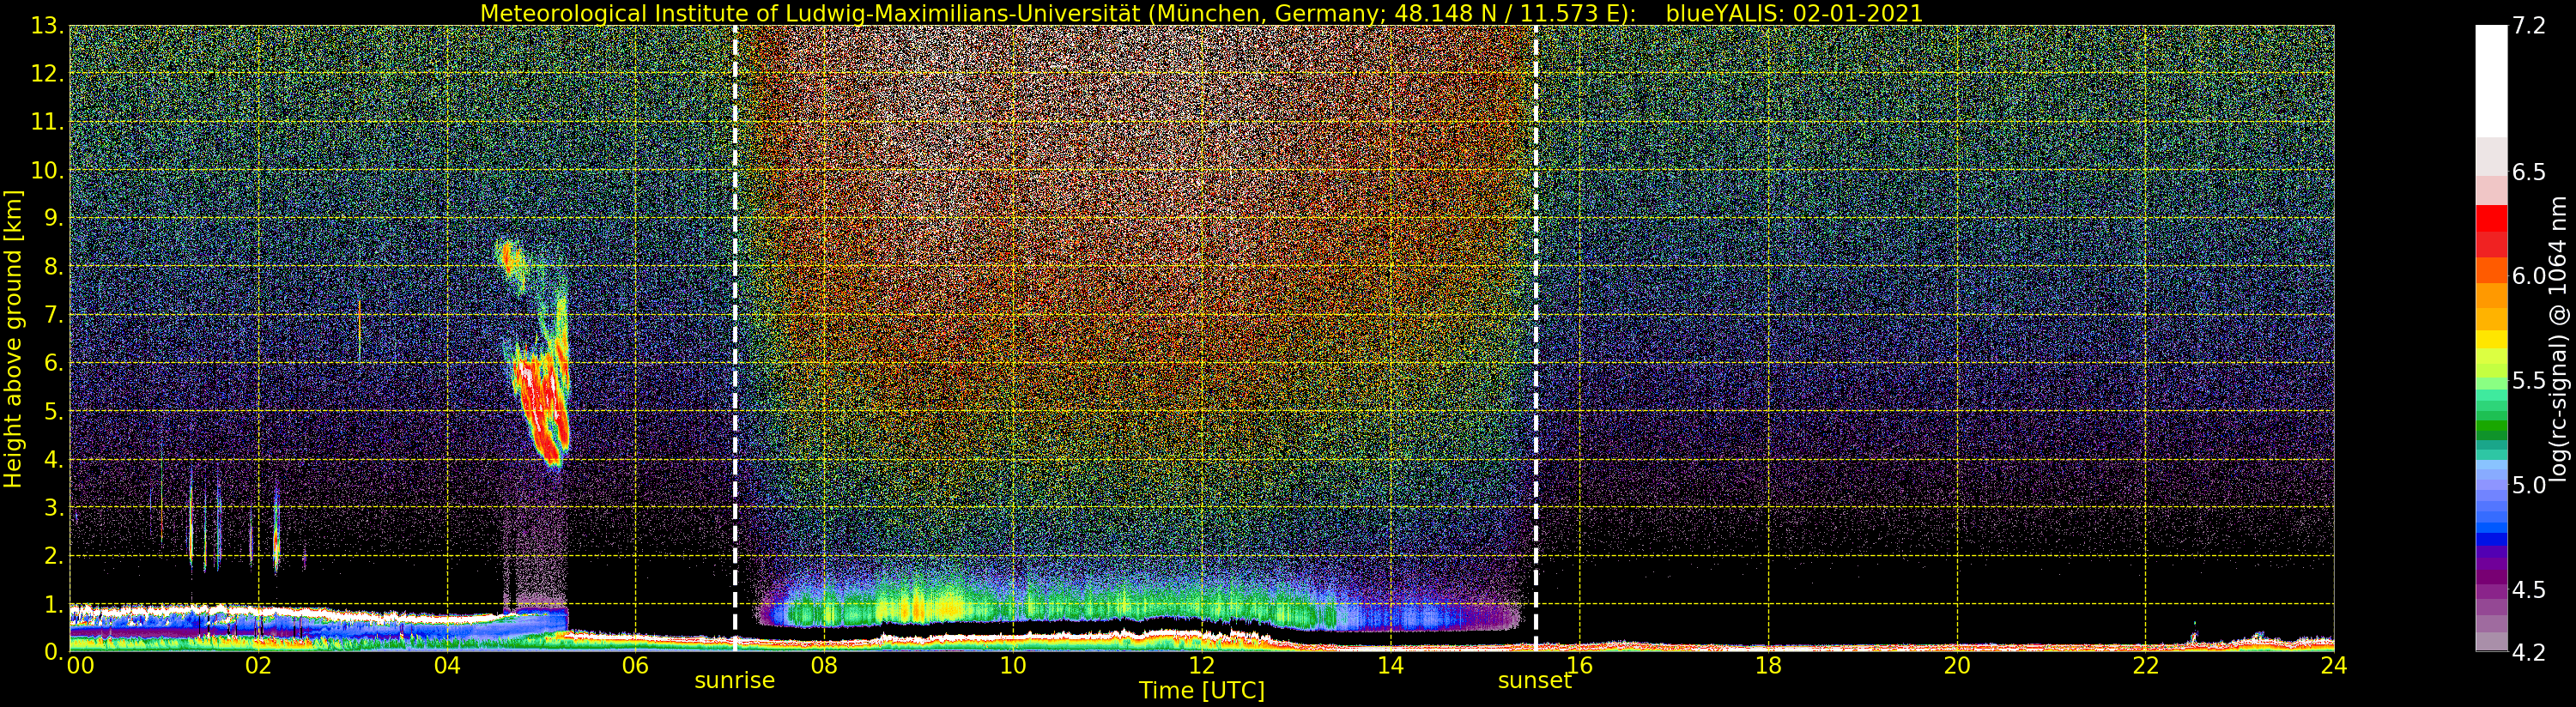Image resolution: width=2576 pixels, height=707 pixels.
Task: Click the height axis tick '6.'
Action: pos(53,363)
